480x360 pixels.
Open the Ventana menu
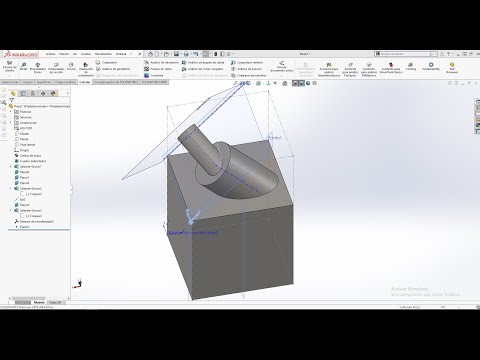coord(121,54)
